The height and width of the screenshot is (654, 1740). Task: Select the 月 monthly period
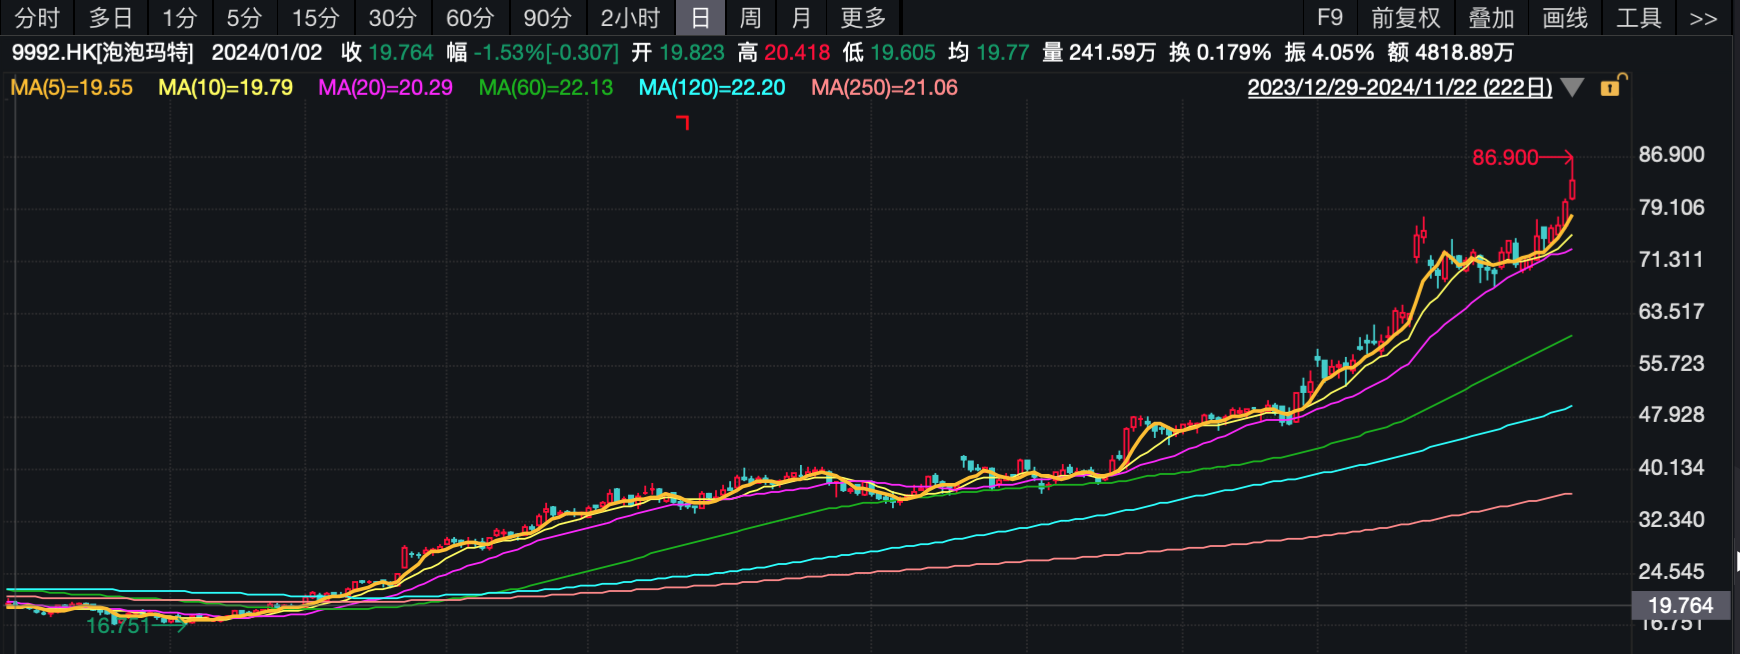pyautogui.click(x=801, y=18)
